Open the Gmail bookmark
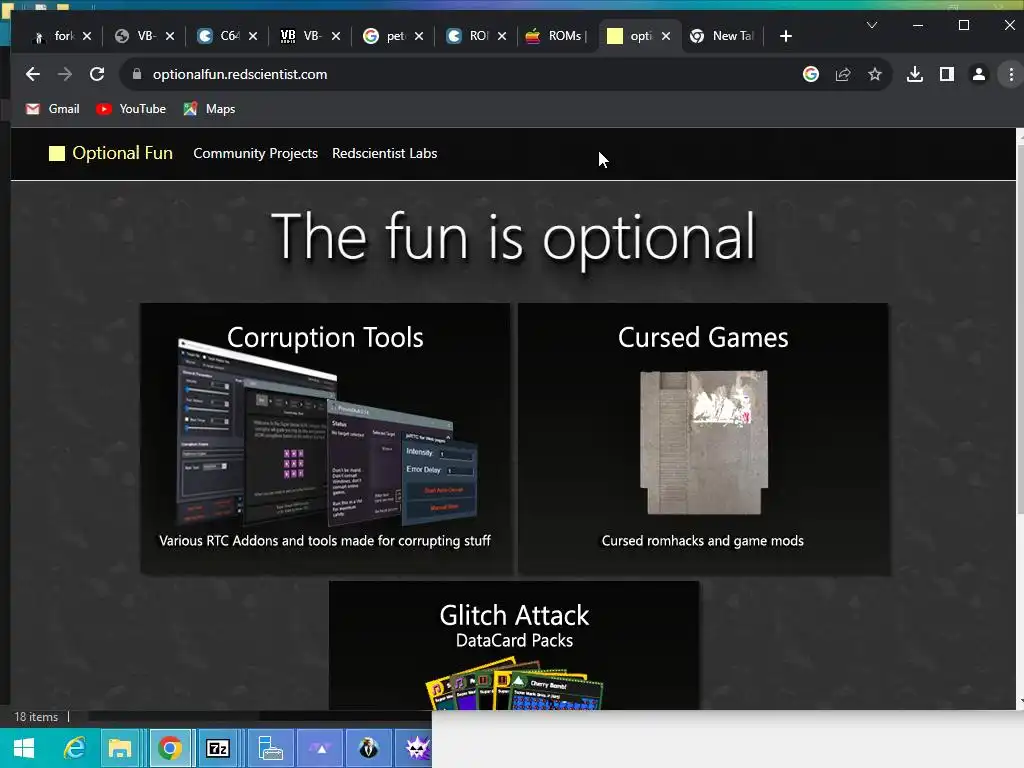Image resolution: width=1024 pixels, height=768 pixels. tap(52, 109)
